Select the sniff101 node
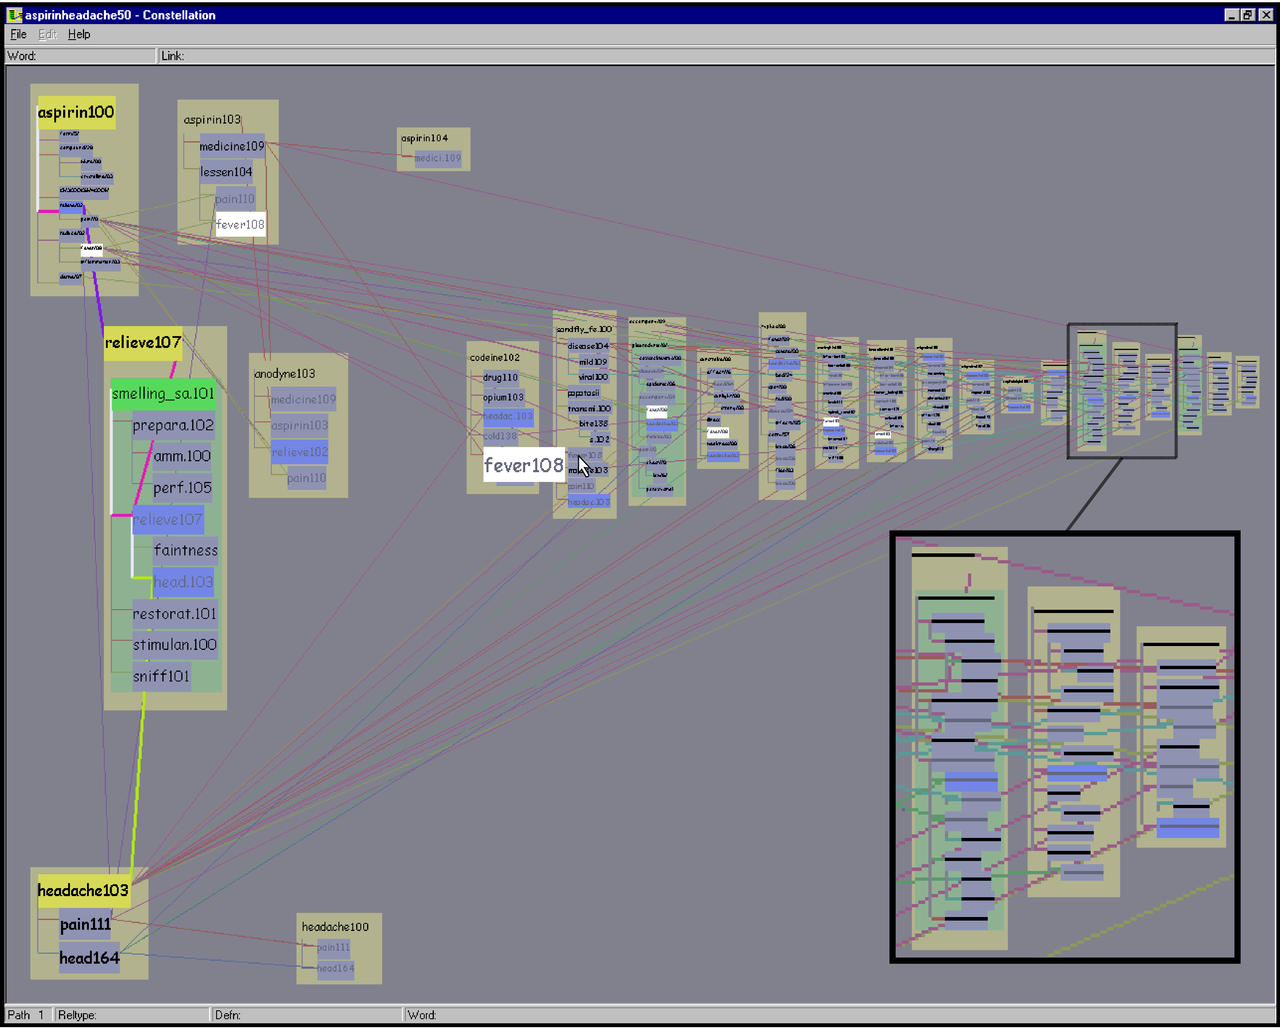1280x1029 pixels. point(161,677)
